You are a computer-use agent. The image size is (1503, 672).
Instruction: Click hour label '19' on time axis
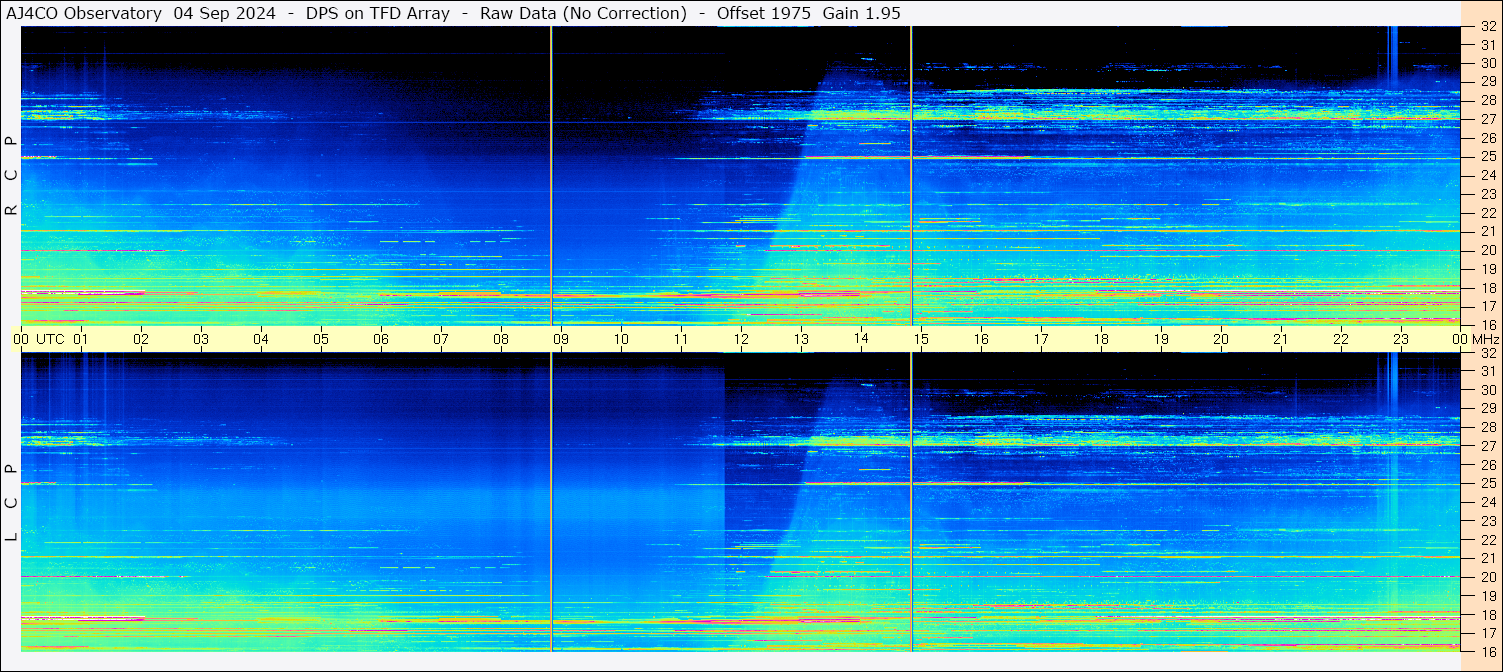tap(1161, 339)
